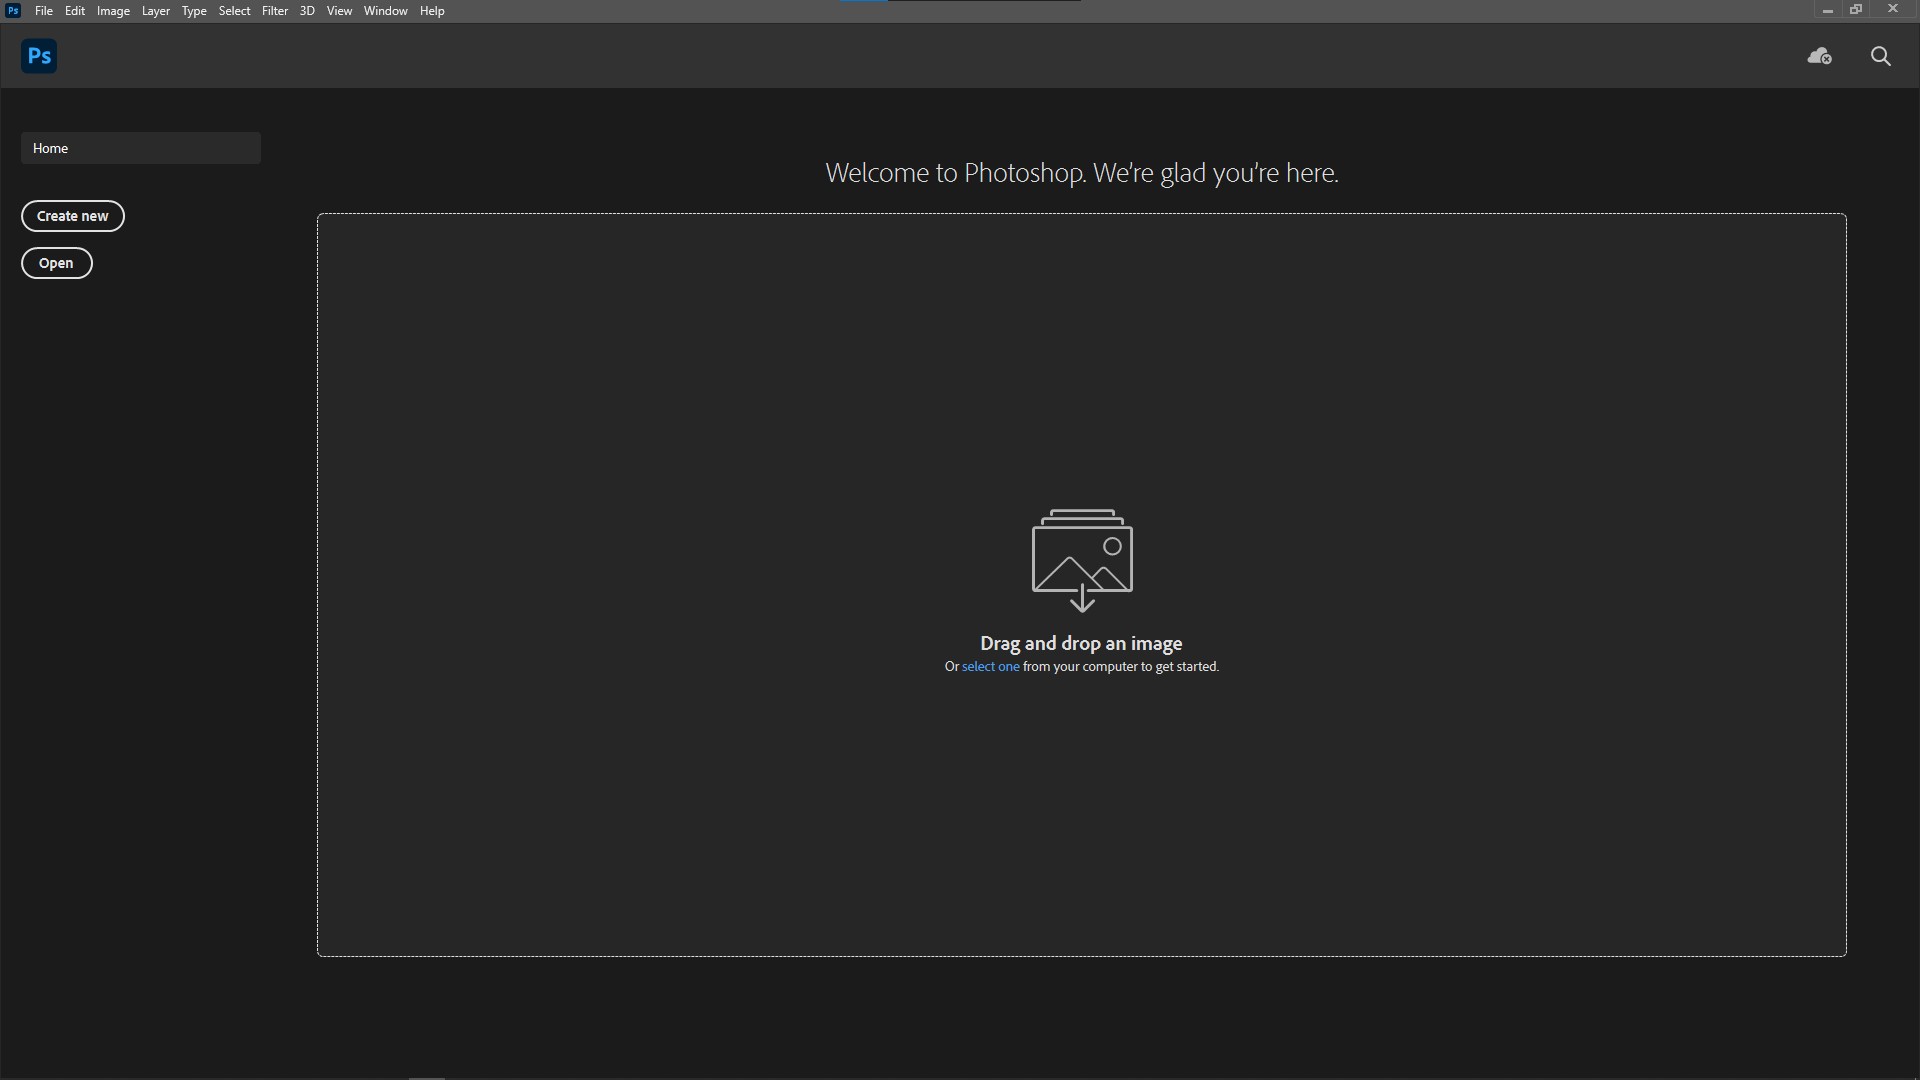Open the Help menu
The width and height of the screenshot is (1920, 1080).
(432, 11)
